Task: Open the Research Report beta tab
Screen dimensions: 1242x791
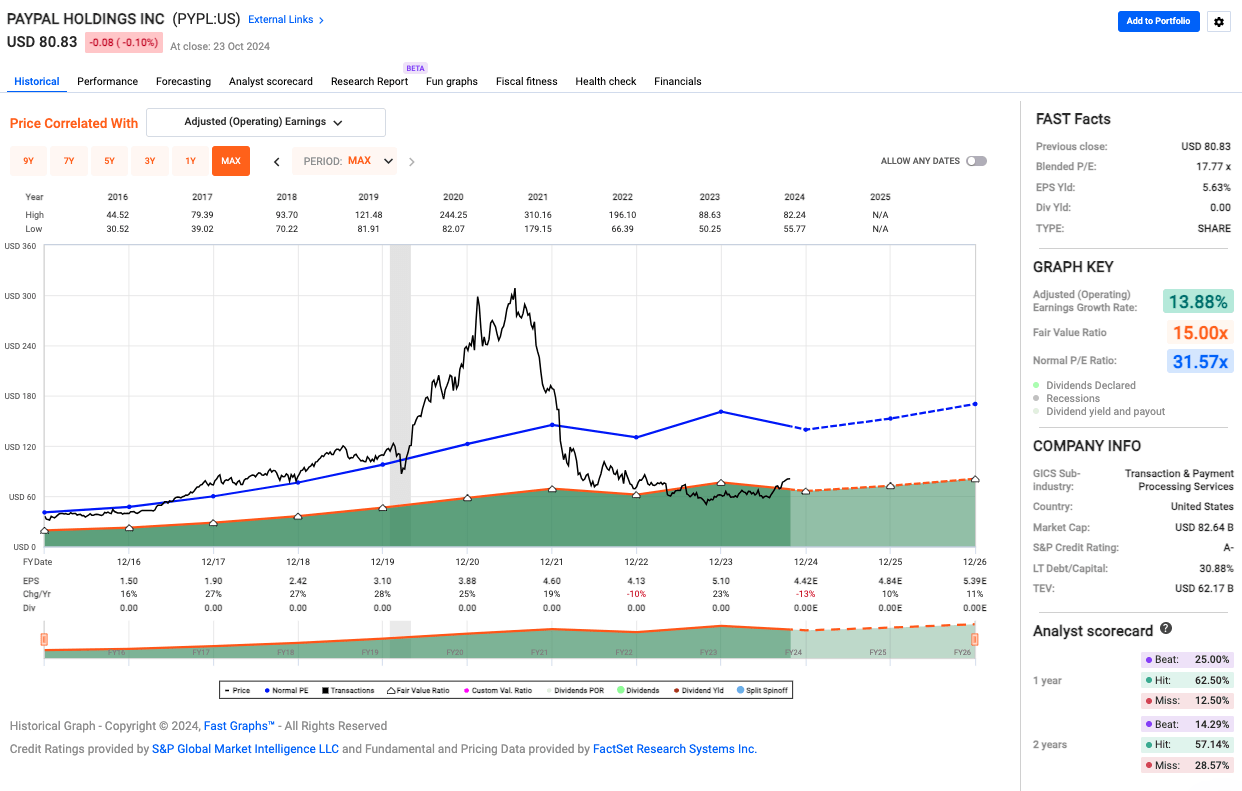Action: [x=369, y=81]
